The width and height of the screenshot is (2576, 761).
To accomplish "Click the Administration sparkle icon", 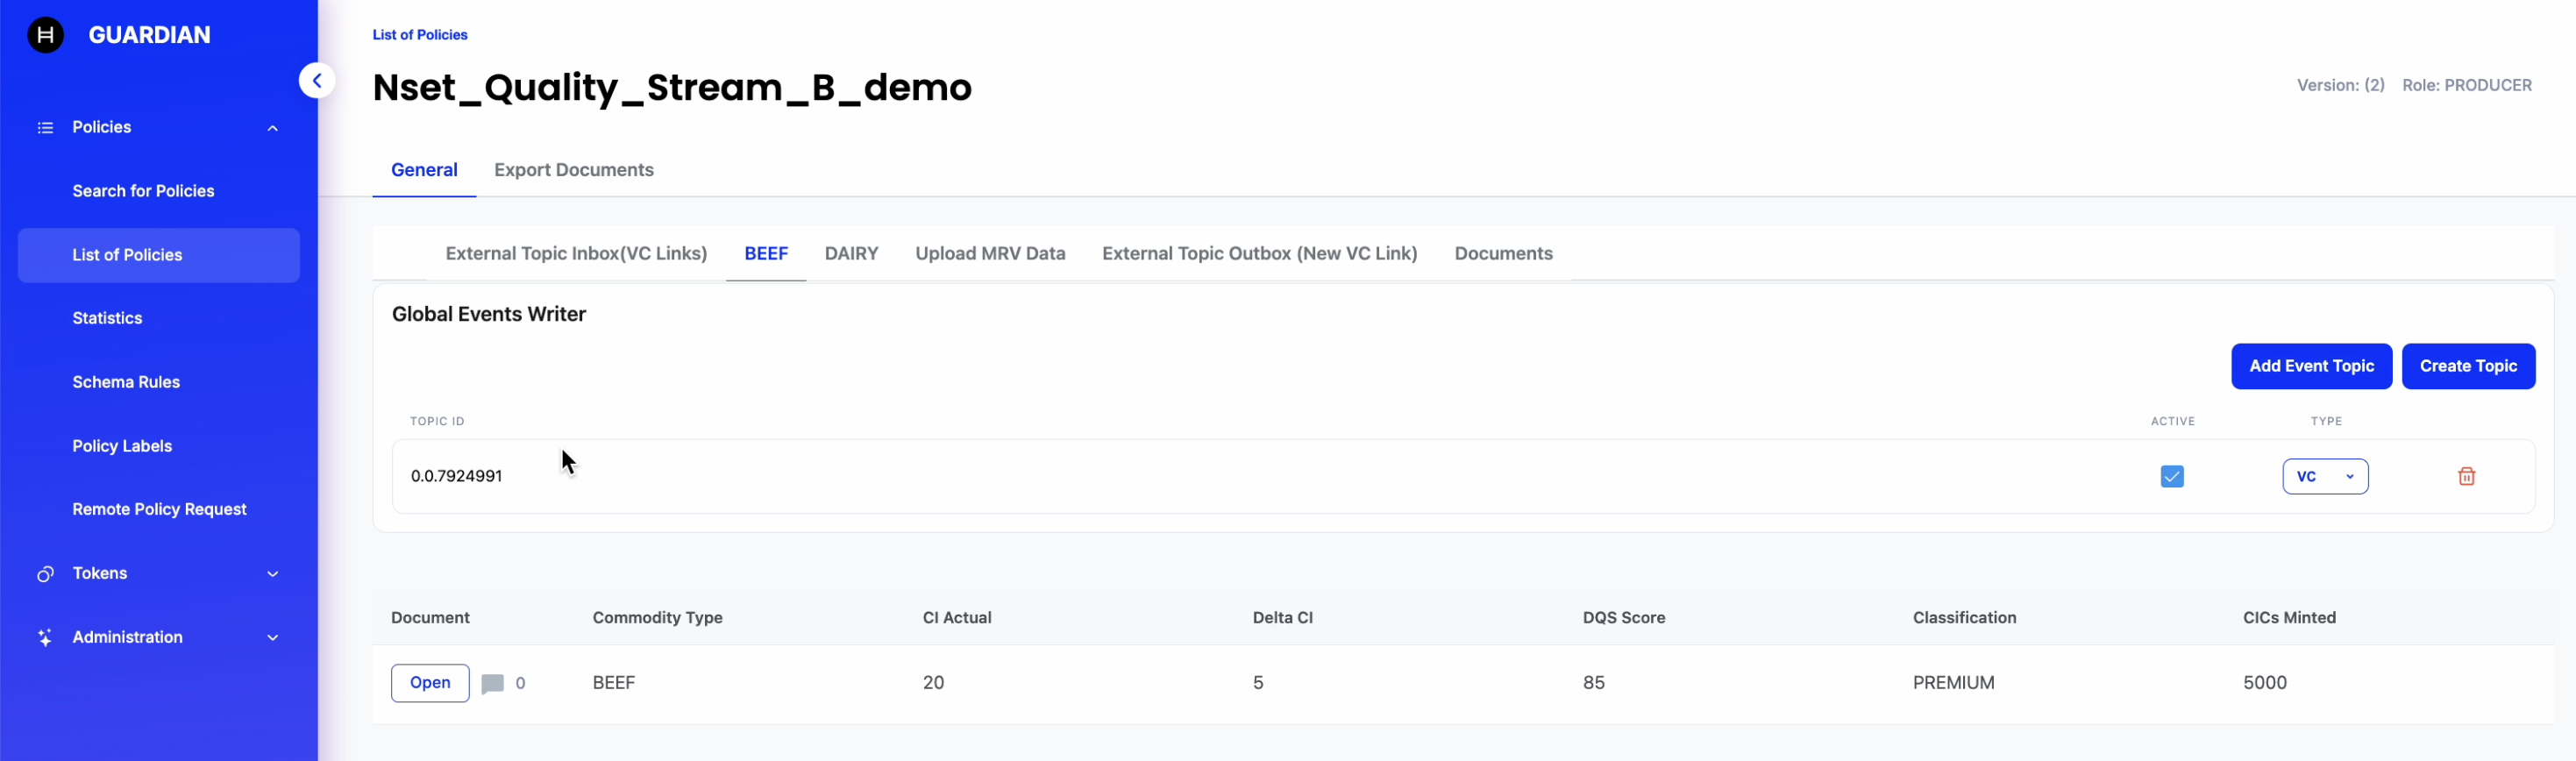I will point(45,638).
